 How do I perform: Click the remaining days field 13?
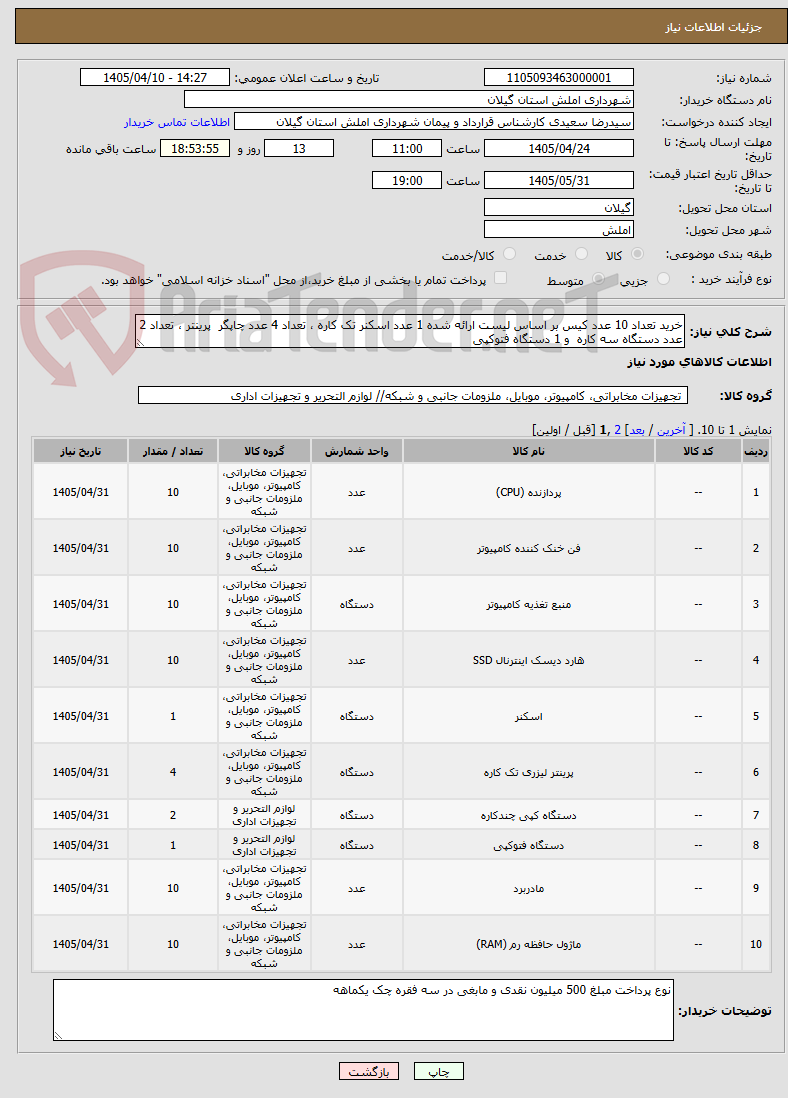(x=299, y=148)
